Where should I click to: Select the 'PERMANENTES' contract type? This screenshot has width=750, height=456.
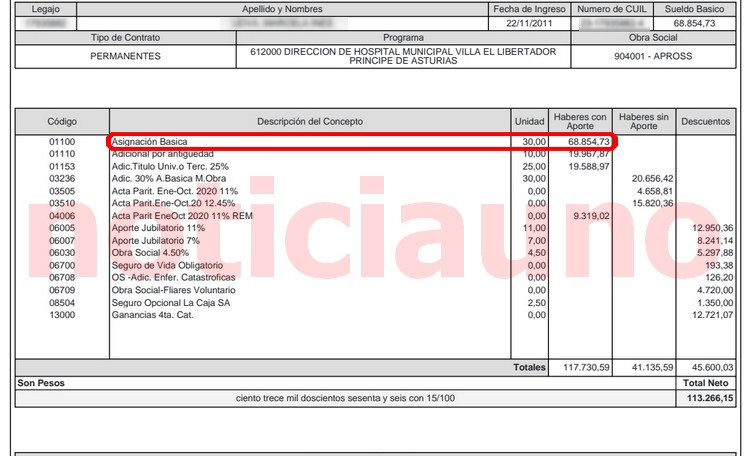click(x=125, y=56)
